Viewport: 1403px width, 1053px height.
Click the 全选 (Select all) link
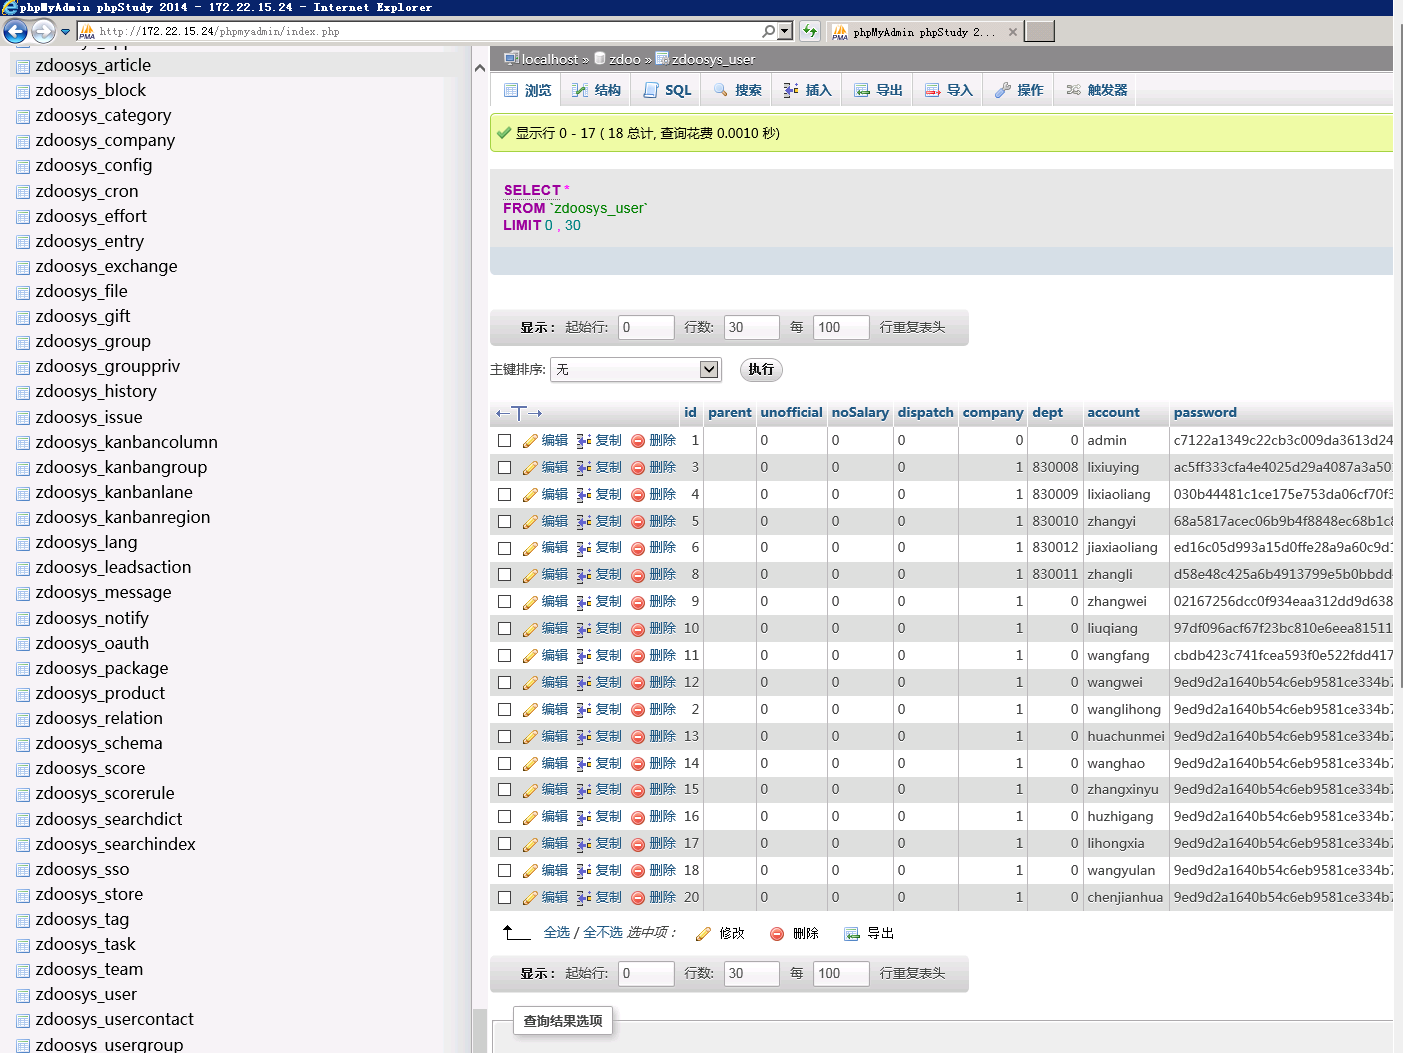pos(557,933)
